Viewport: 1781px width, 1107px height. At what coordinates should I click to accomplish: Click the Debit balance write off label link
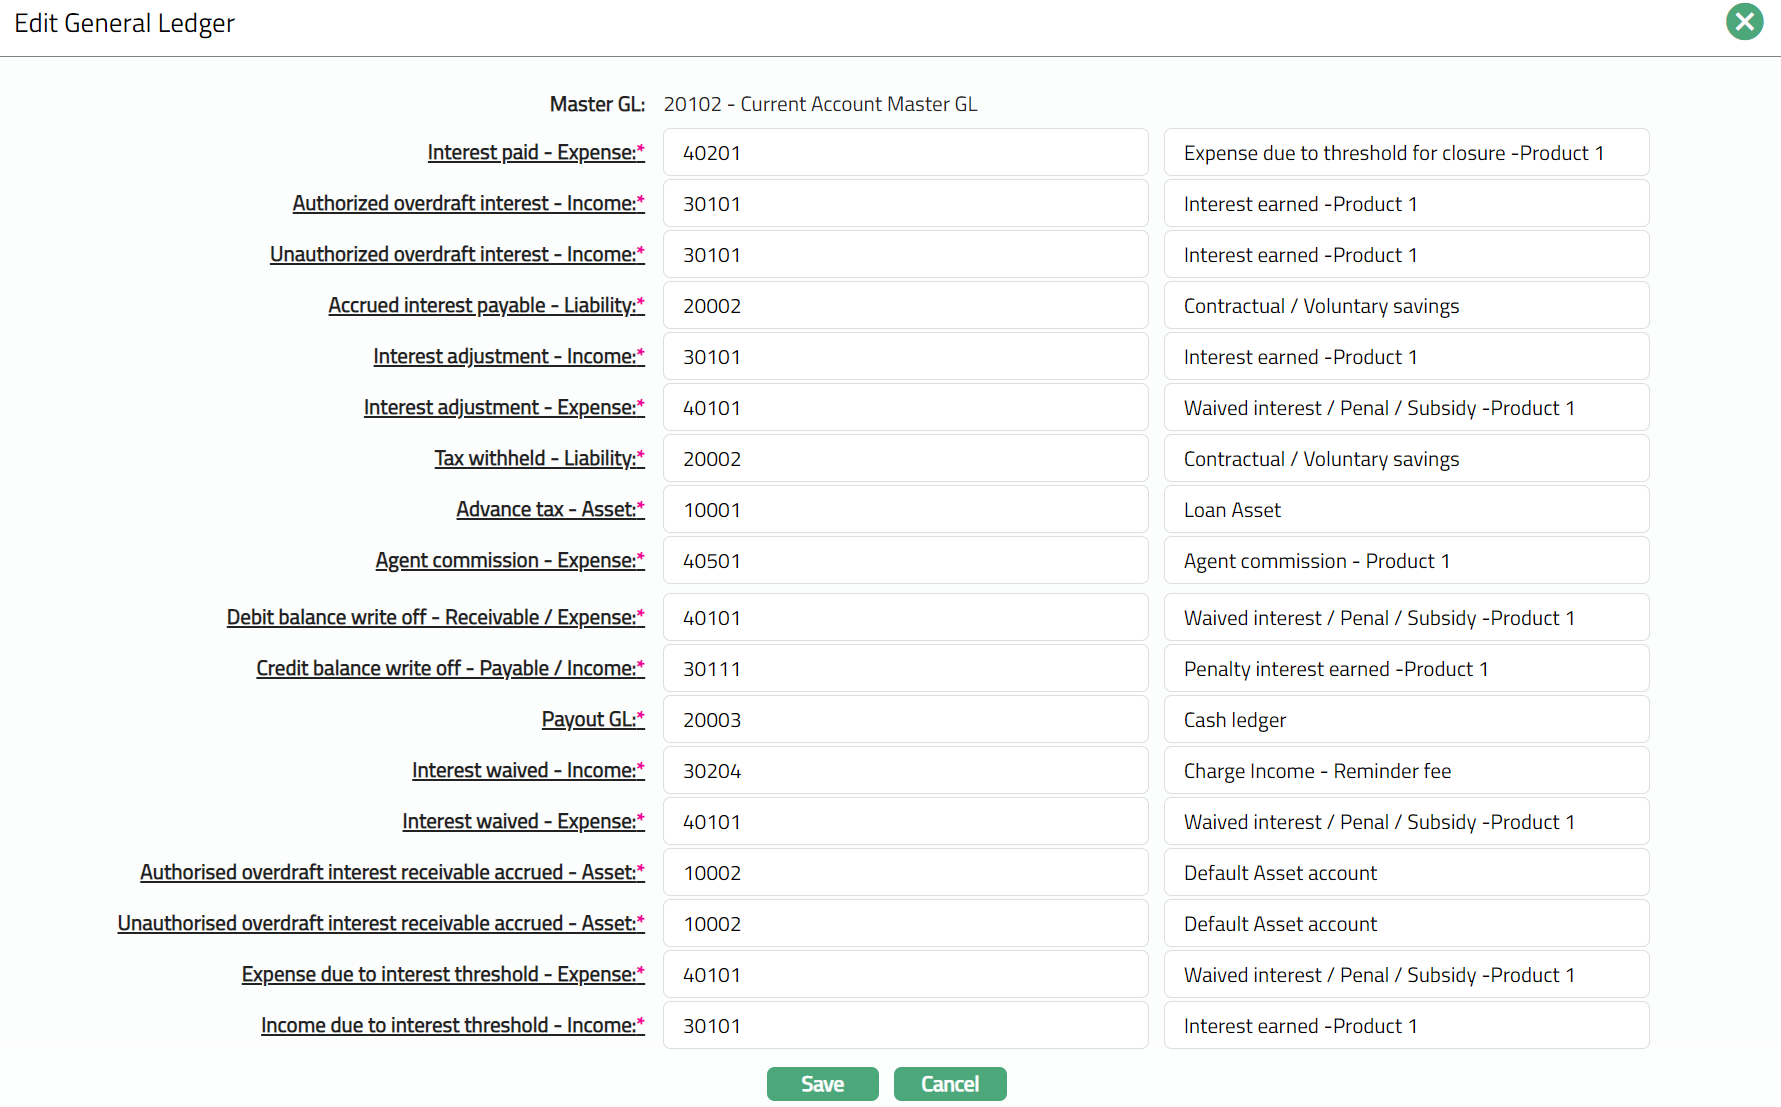(x=435, y=618)
